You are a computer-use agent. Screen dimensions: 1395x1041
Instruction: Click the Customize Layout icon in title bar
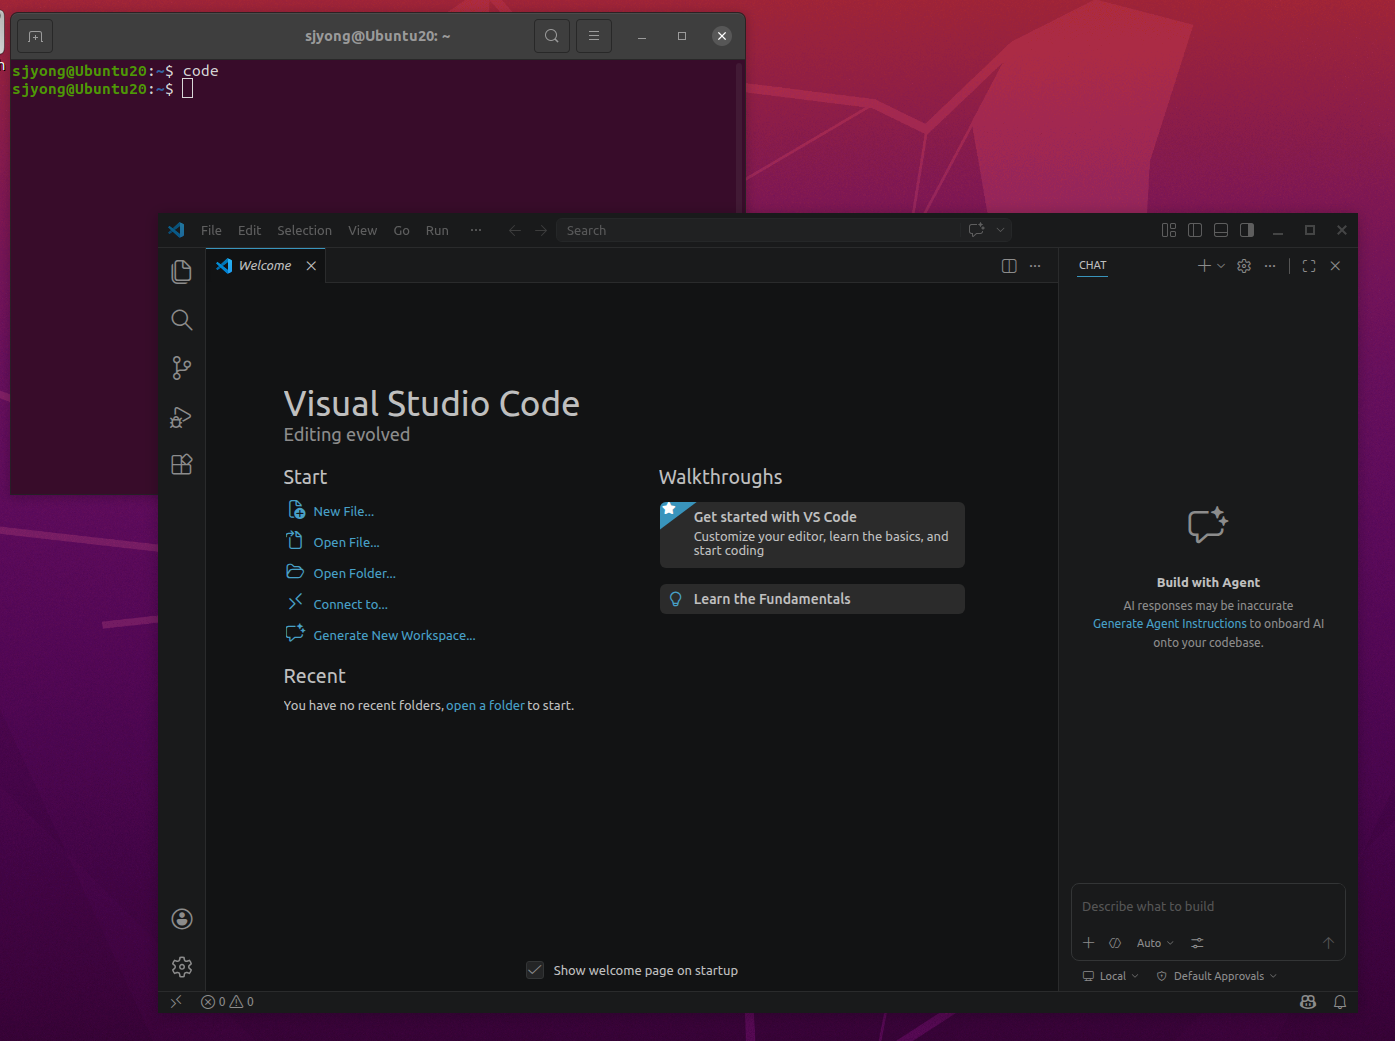(x=1169, y=230)
